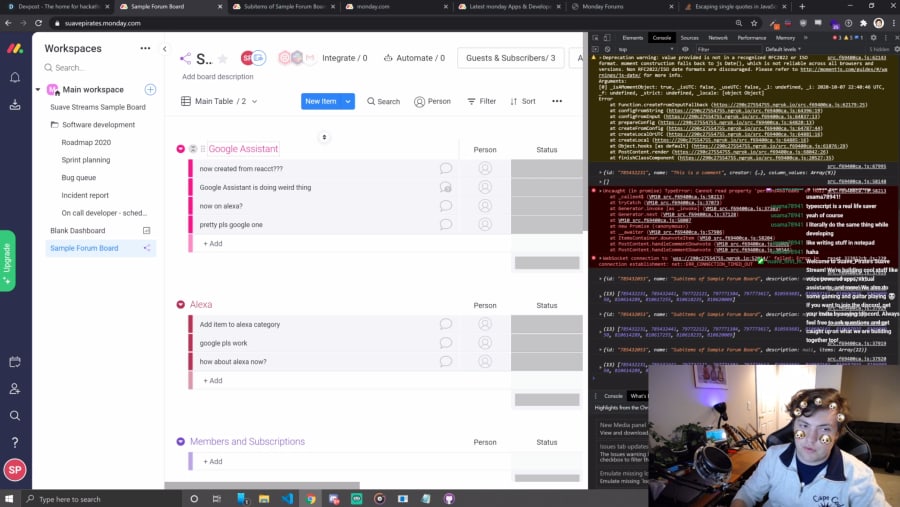Click + Add under Alexa group

click(x=212, y=381)
